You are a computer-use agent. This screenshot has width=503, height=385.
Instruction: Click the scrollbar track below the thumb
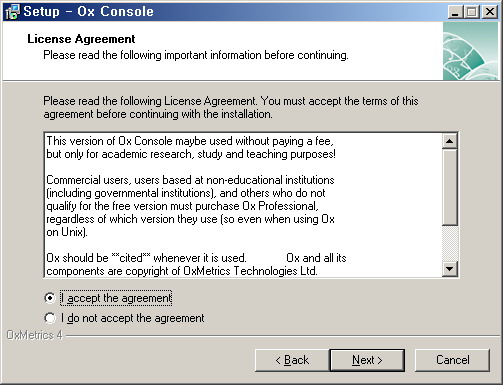coord(449,243)
